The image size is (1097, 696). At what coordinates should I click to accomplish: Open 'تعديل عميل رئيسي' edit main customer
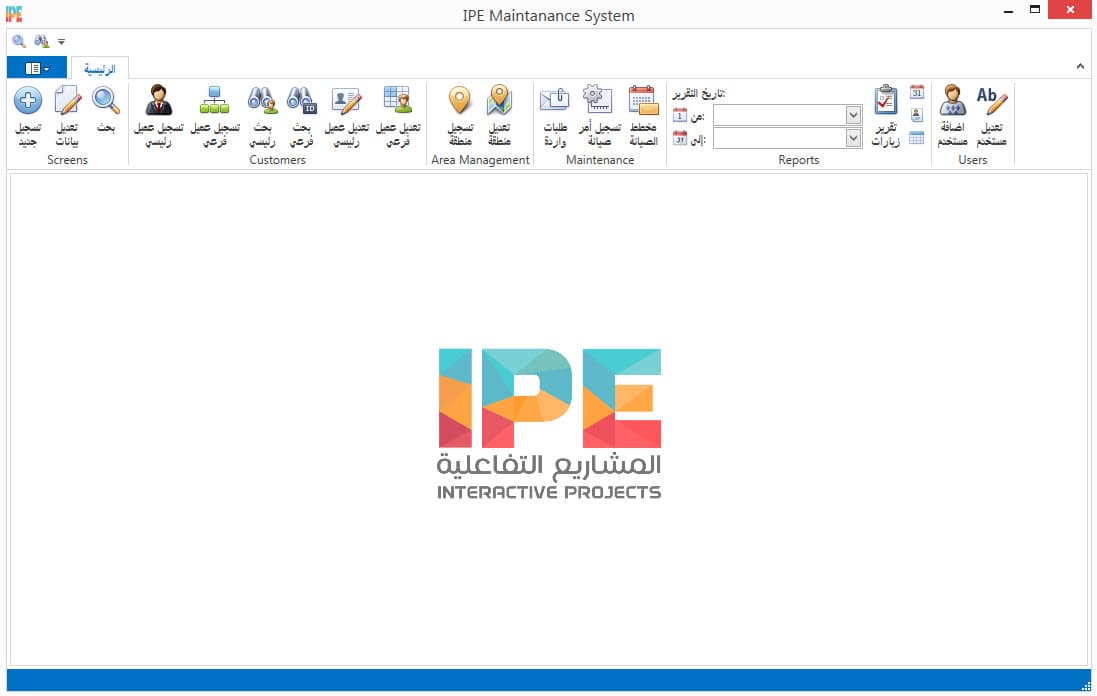(x=346, y=115)
